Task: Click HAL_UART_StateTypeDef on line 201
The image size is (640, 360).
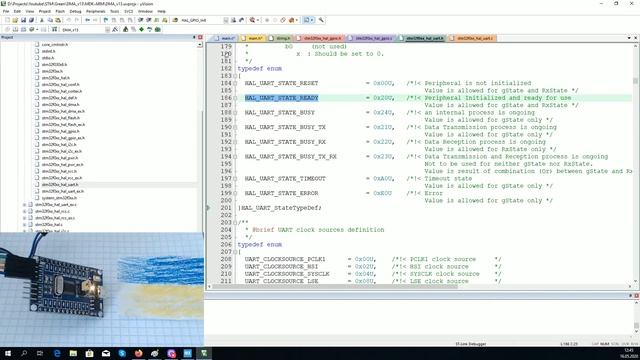Action: (x=280, y=208)
